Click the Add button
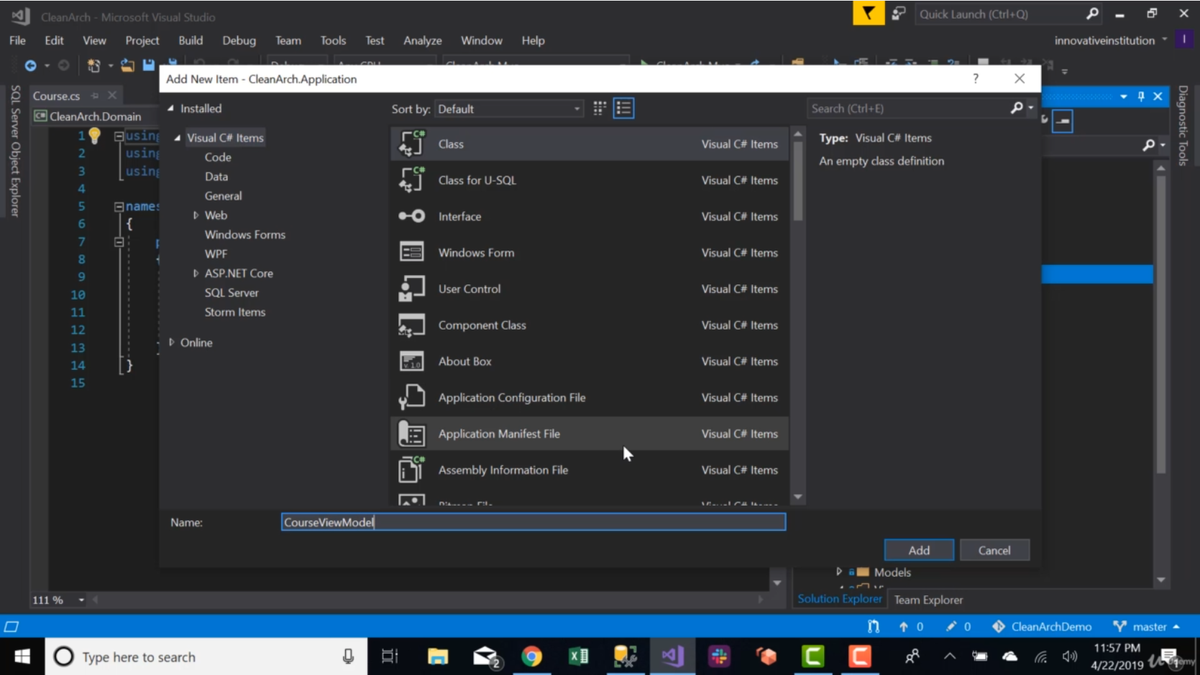Viewport: 1200px width, 675px height. [x=919, y=550]
